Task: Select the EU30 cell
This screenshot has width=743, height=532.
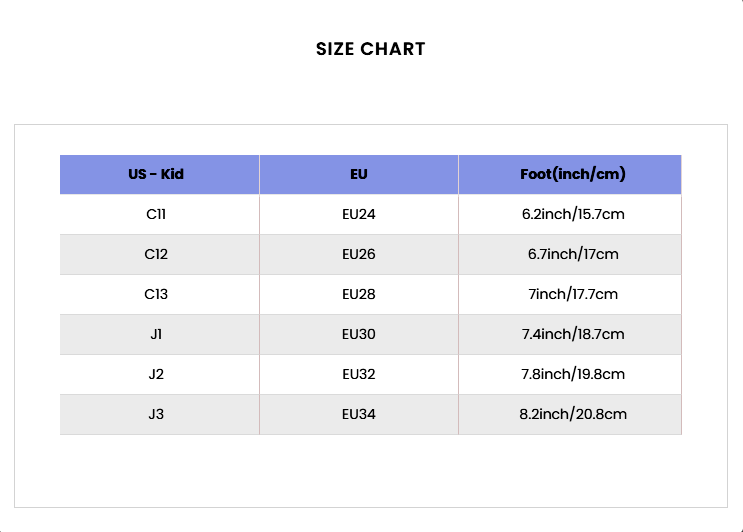Action: coord(359,334)
